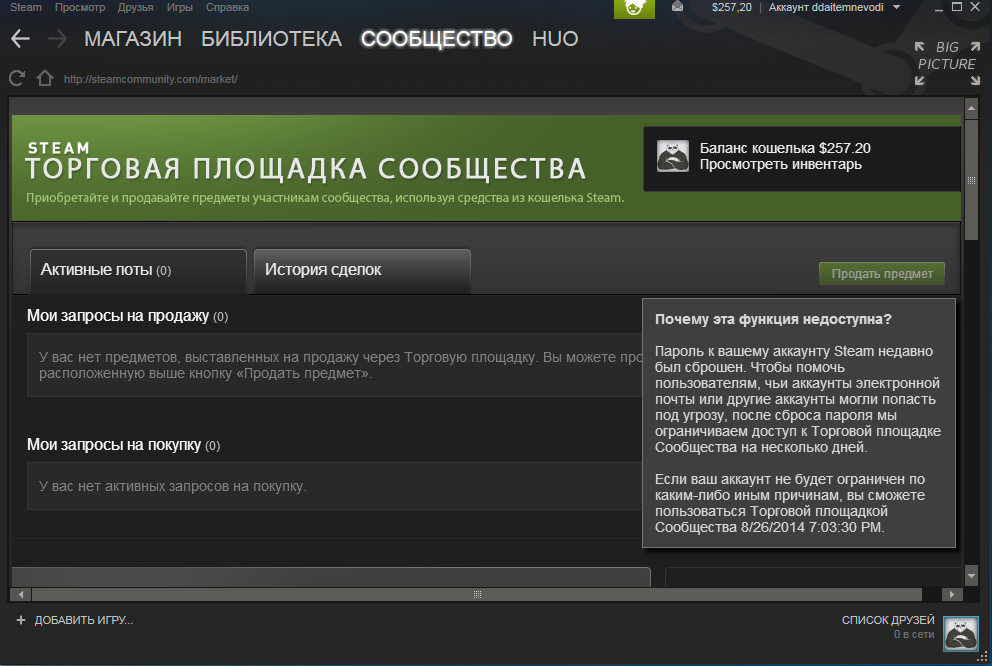Click the URL address steamcommunity.com/market/
The width and height of the screenshot is (992, 666).
coord(151,79)
